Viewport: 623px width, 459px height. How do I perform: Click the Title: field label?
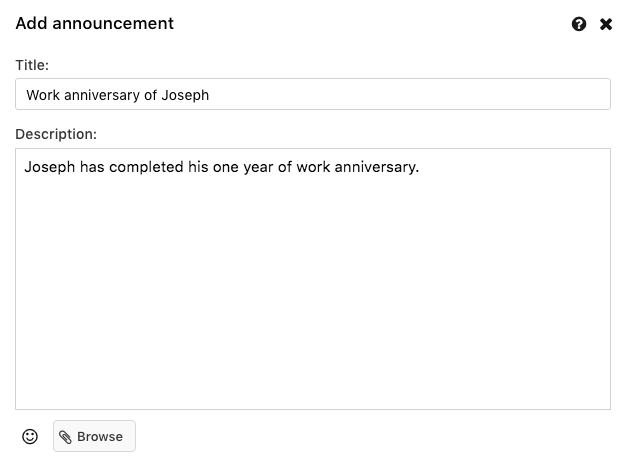[32, 65]
